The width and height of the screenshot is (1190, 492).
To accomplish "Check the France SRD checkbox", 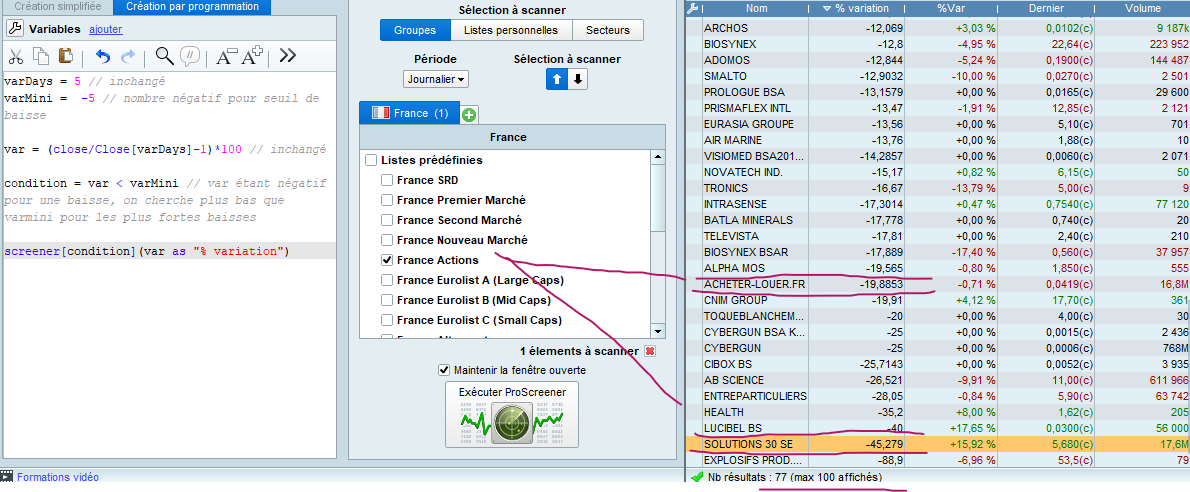I will (387, 180).
